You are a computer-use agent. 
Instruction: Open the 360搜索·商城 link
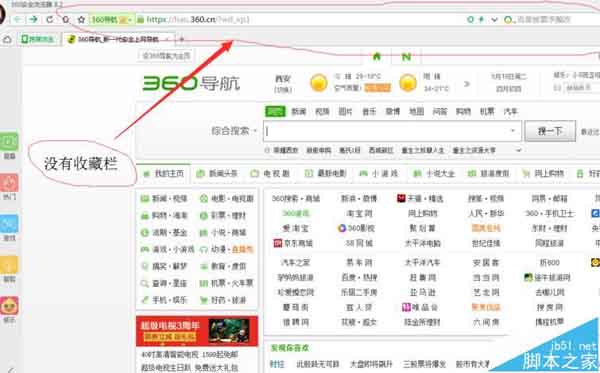pos(296,199)
